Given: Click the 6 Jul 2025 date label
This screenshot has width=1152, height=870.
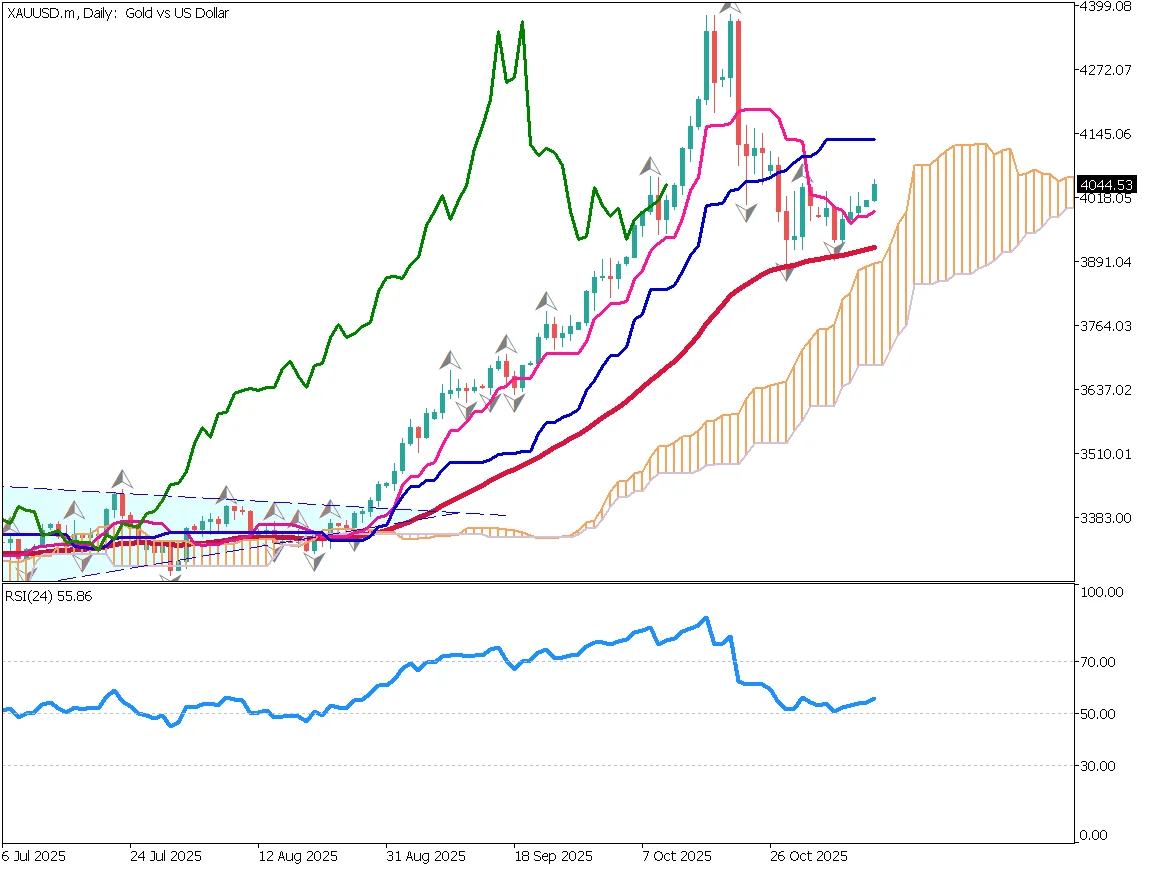Looking at the screenshot, I should 34,857.
